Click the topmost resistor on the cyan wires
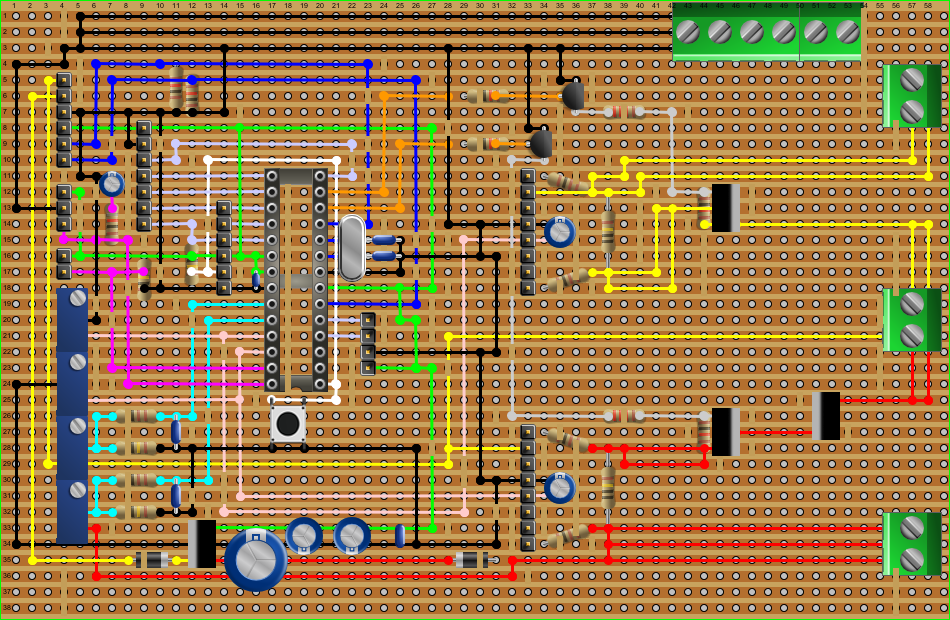 pyautogui.click(x=136, y=416)
